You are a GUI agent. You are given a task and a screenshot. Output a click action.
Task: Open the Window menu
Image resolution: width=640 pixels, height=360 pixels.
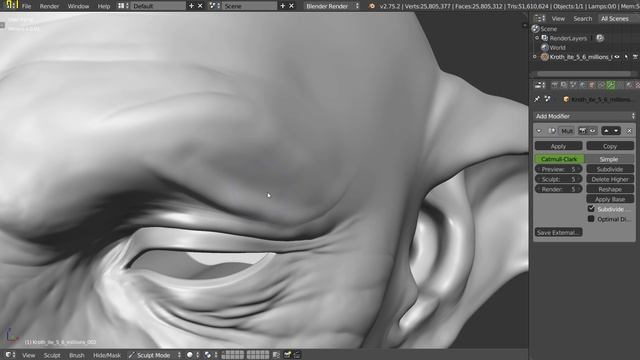click(78, 6)
